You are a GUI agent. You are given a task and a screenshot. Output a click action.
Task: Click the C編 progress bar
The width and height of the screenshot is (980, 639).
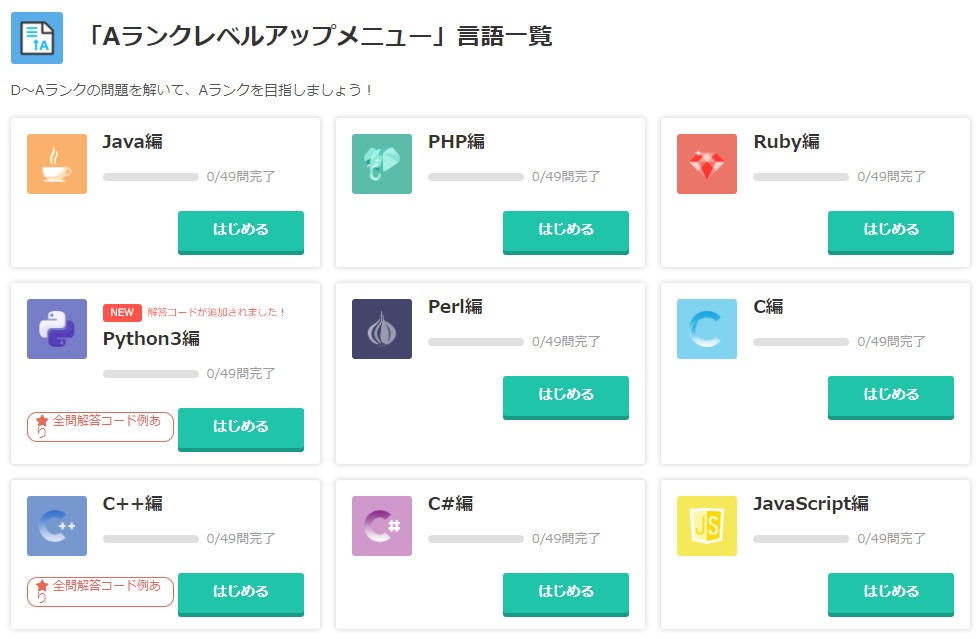(x=801, y=342)
